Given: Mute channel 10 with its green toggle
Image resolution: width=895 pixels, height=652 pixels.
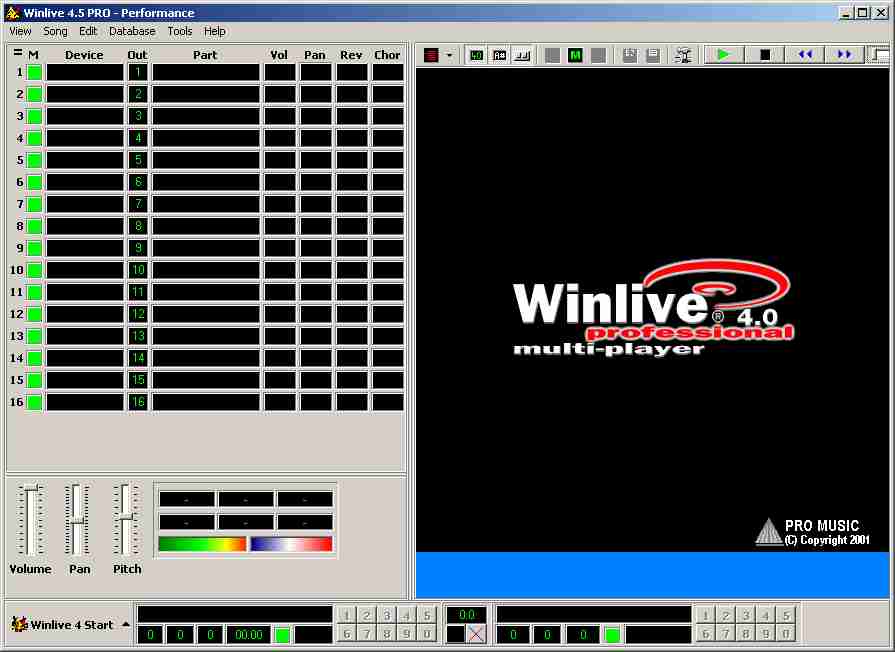Looking at the screenshot, I should click(35, 270).
